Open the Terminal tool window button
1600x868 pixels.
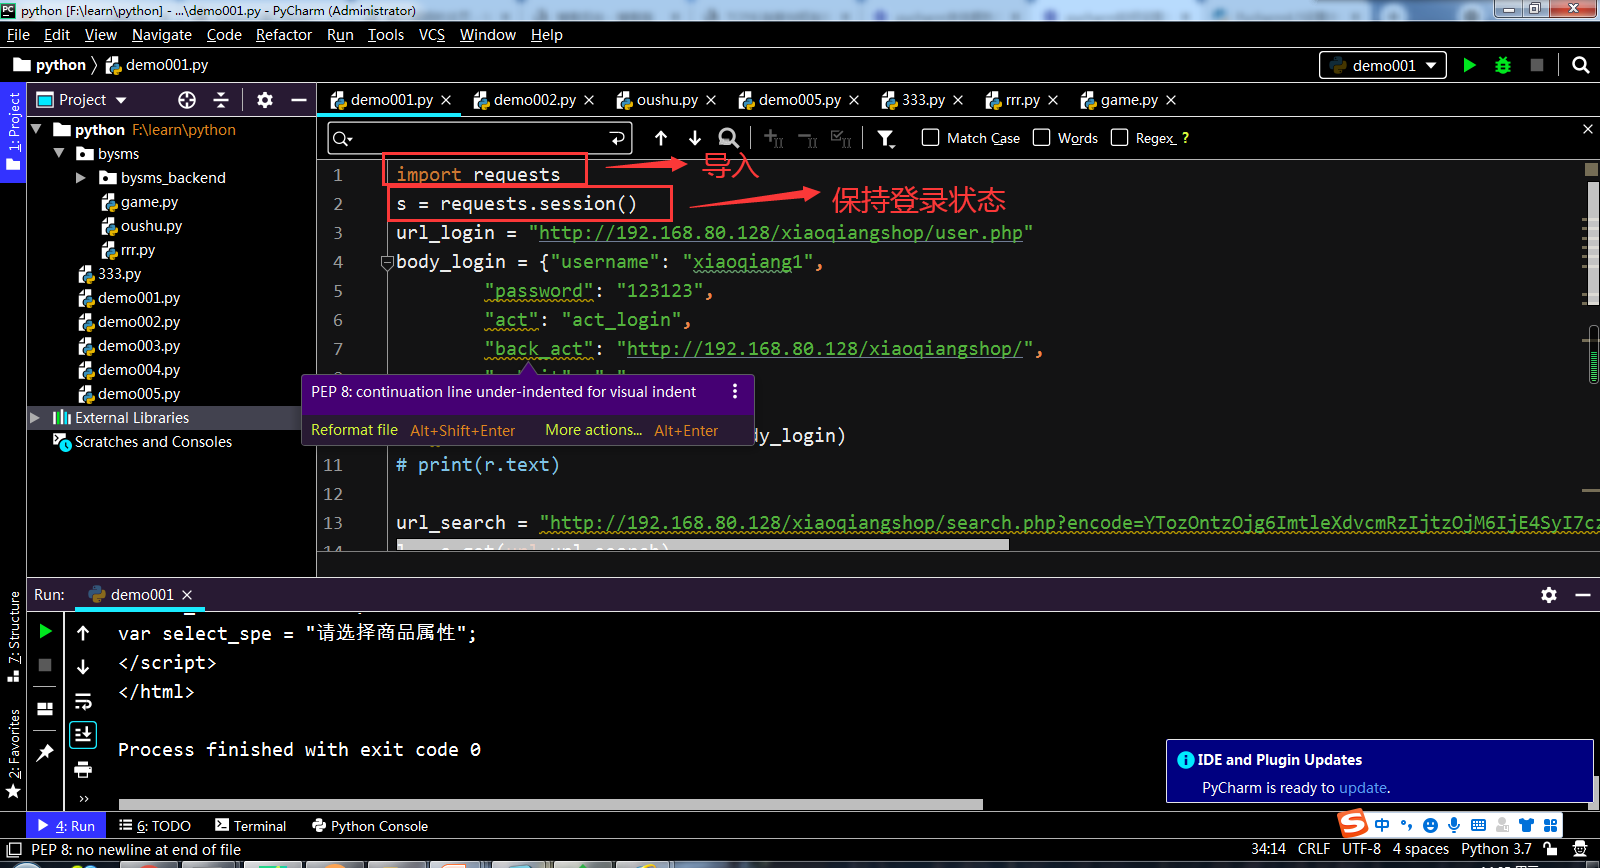(250, 826)
